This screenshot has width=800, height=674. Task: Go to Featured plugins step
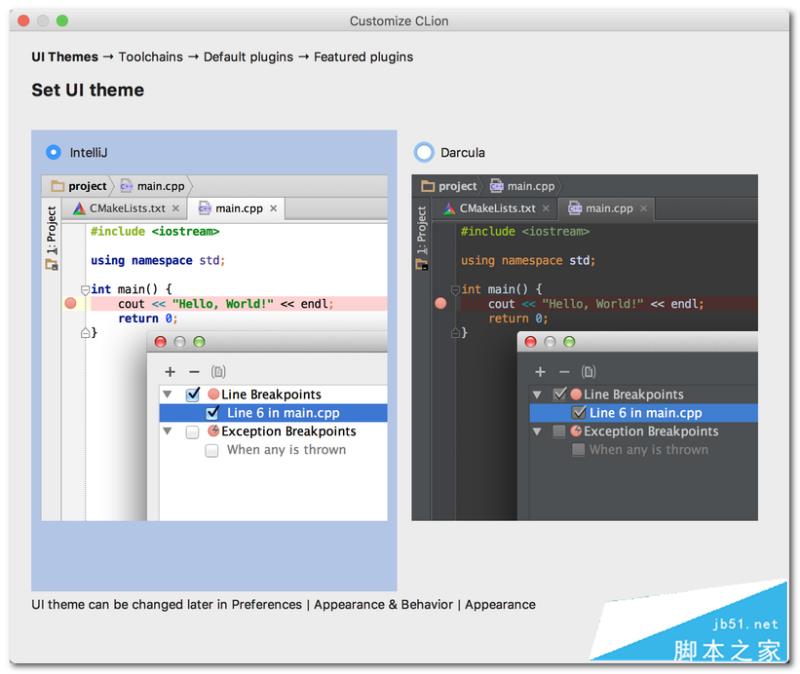363,57
